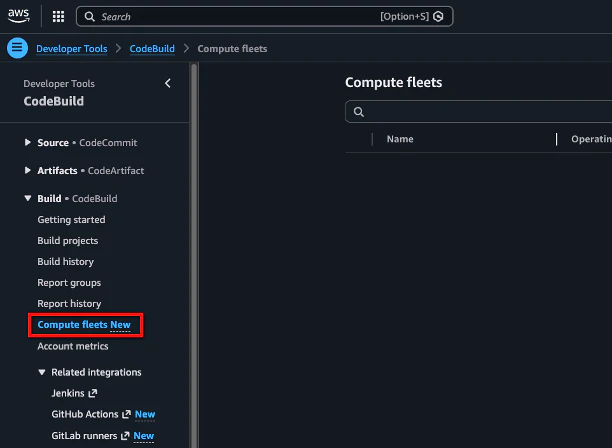Open Jenkins external link icon
The height and width of the screenshot is (448, 612).
point(93,393)
